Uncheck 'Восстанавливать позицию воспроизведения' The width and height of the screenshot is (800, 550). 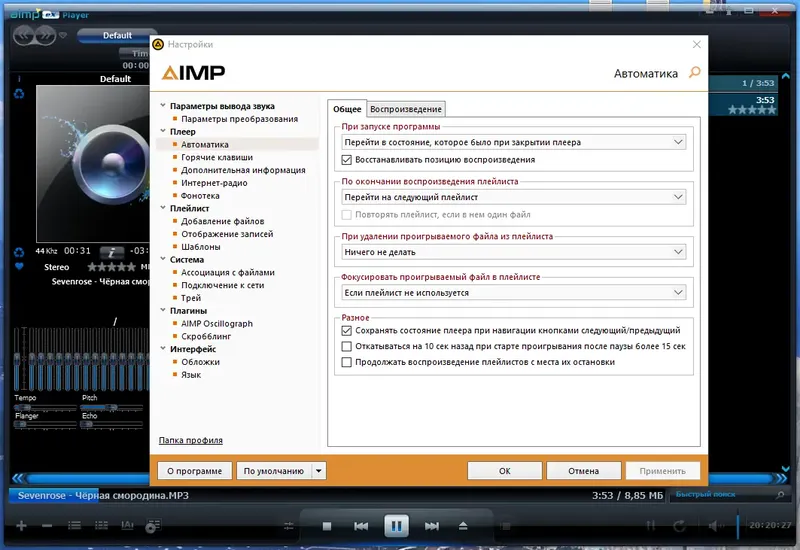tap(346, 160)
